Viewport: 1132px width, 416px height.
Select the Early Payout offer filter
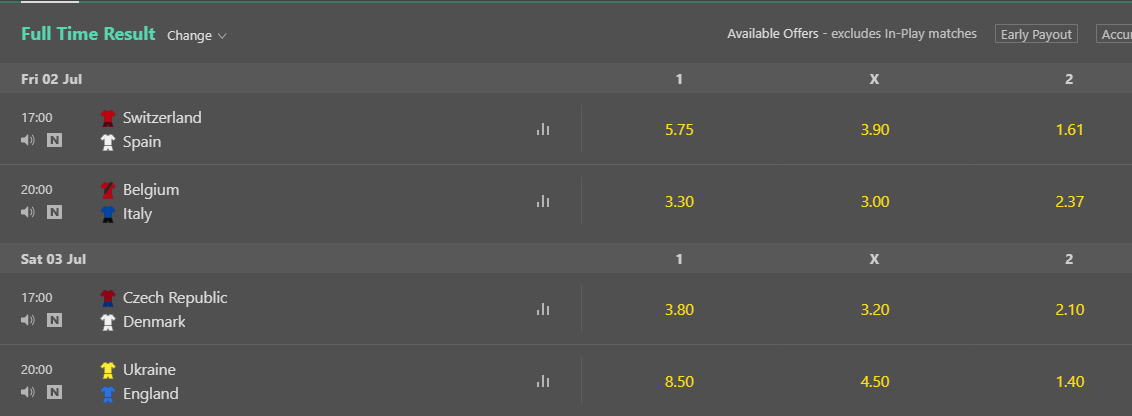coord(1036,34)
